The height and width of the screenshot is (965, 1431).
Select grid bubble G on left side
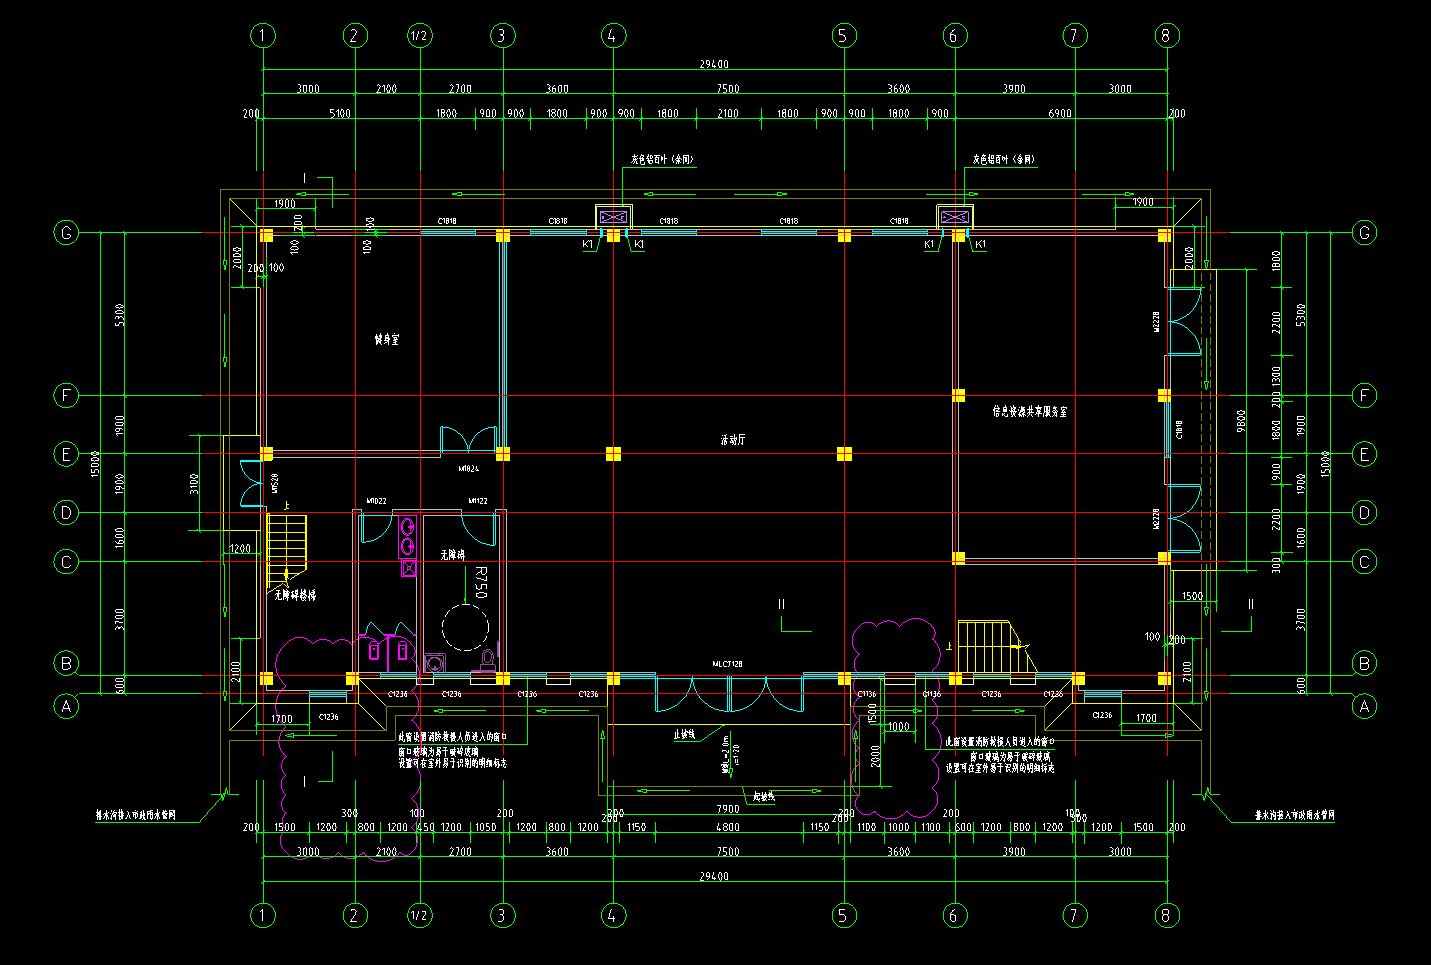(66, 233)
